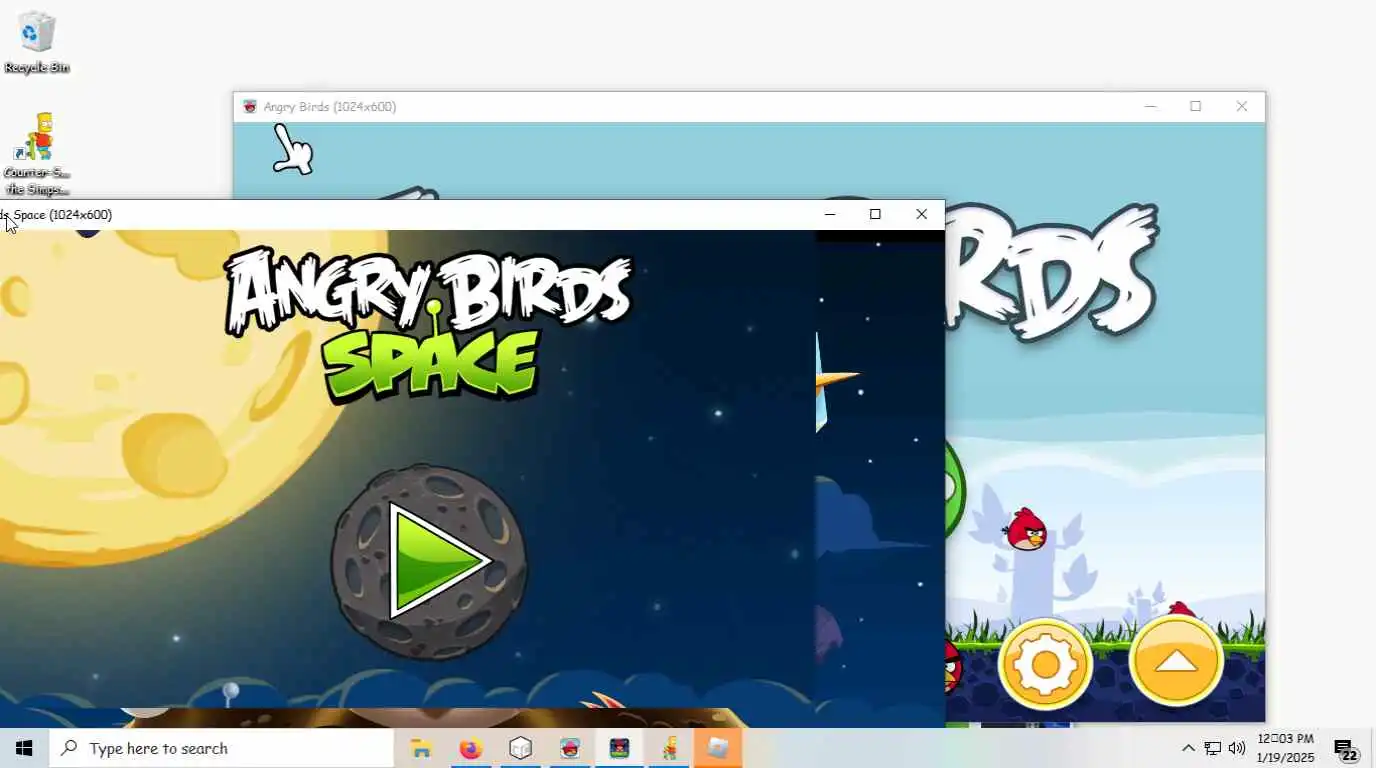
Task: Minimize the Angry Birds Space window
Action: (x=830, y=214)
